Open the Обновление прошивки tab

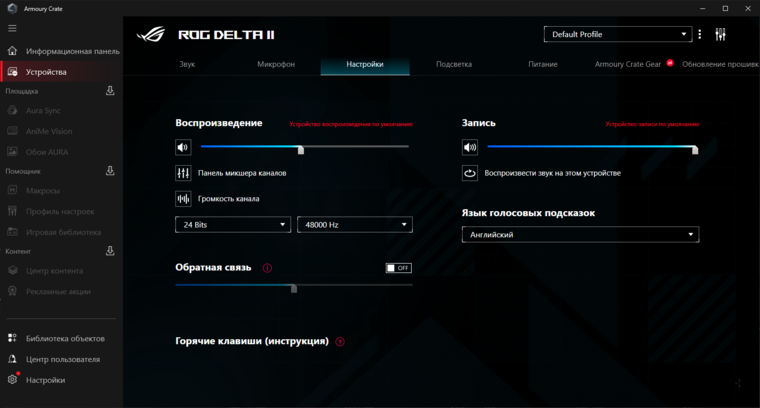pyautogui.click(x=720, y=64)
